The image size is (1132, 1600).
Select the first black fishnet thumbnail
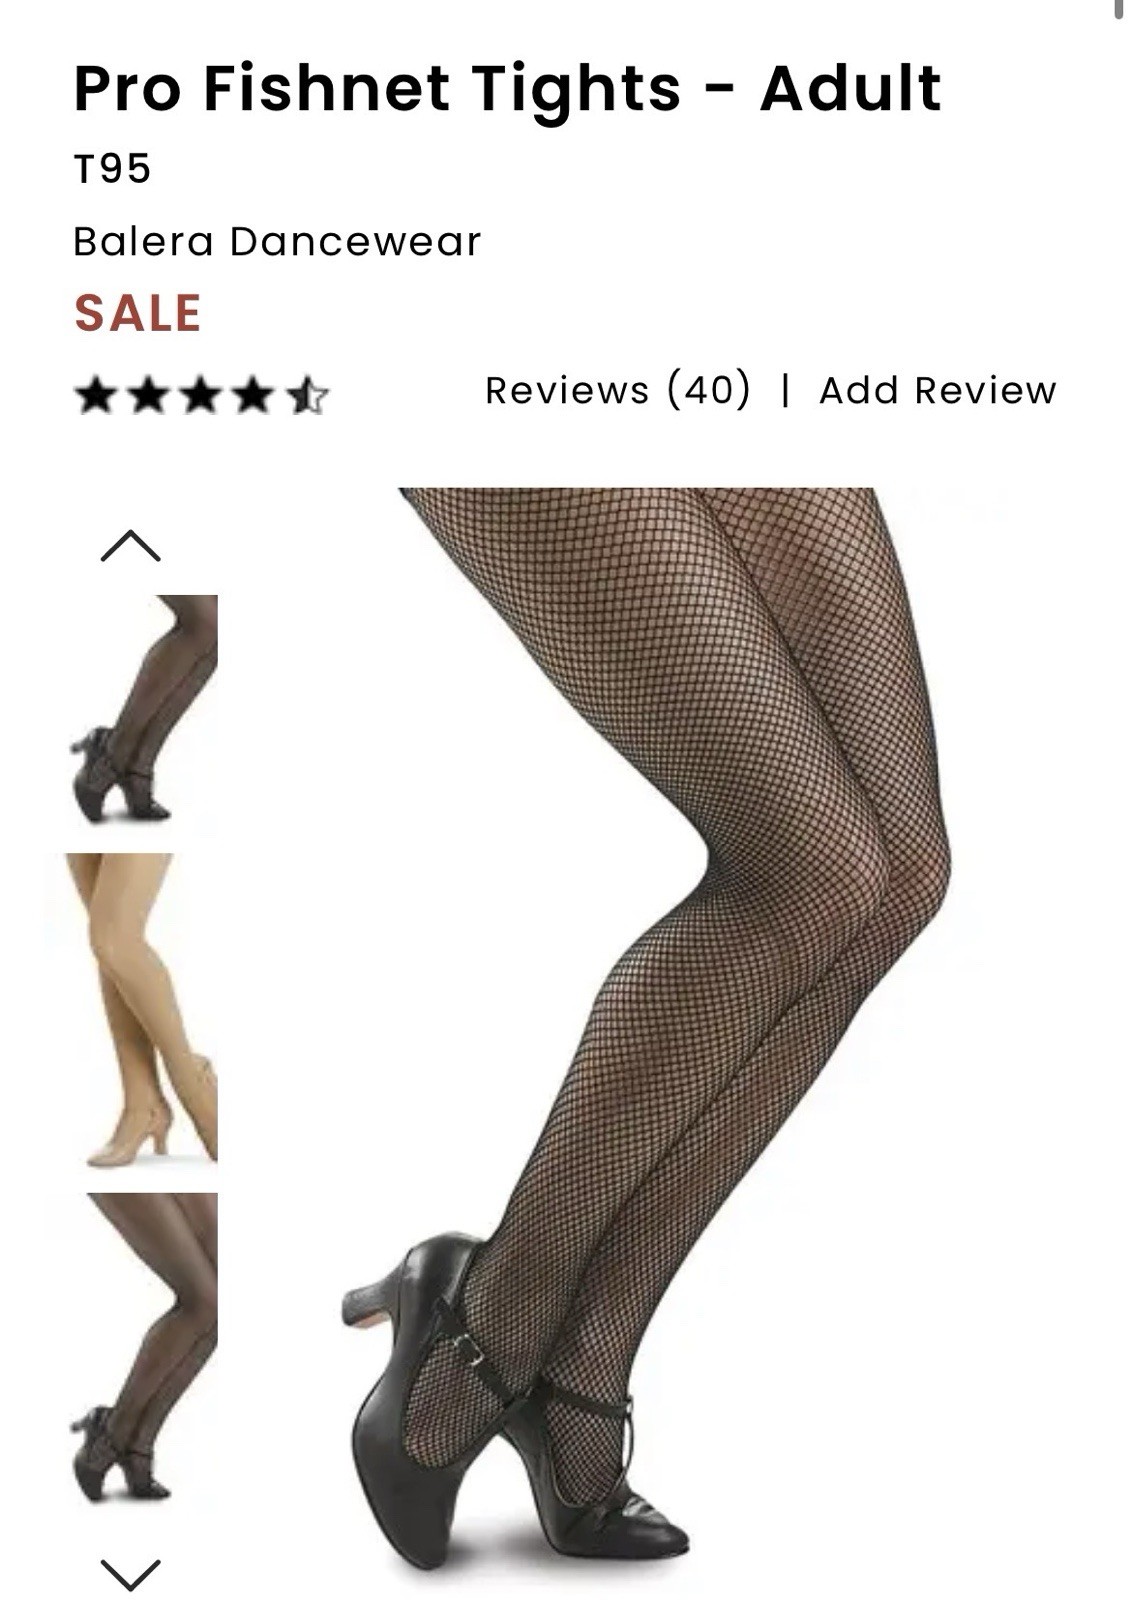(143, 716)
